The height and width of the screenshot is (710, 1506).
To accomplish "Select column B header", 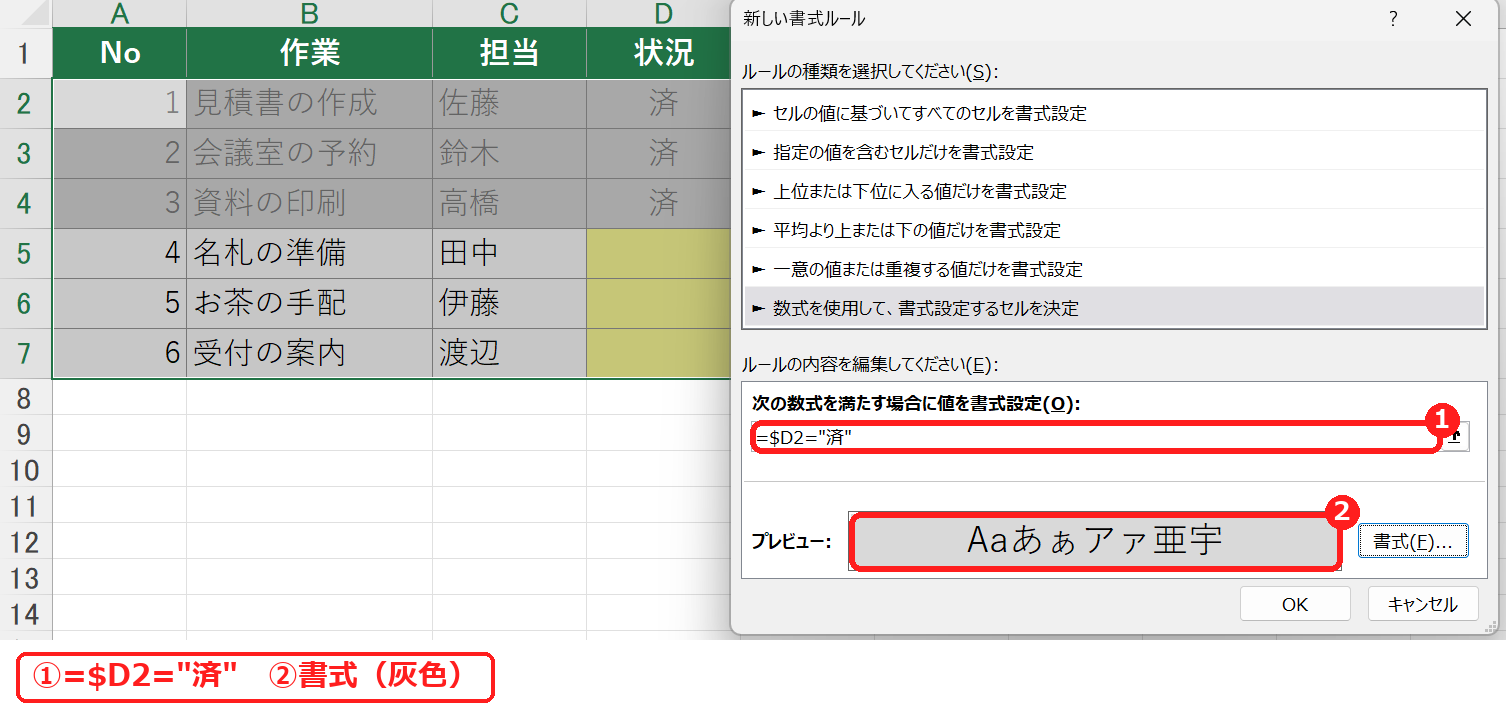I will (309, 13).
